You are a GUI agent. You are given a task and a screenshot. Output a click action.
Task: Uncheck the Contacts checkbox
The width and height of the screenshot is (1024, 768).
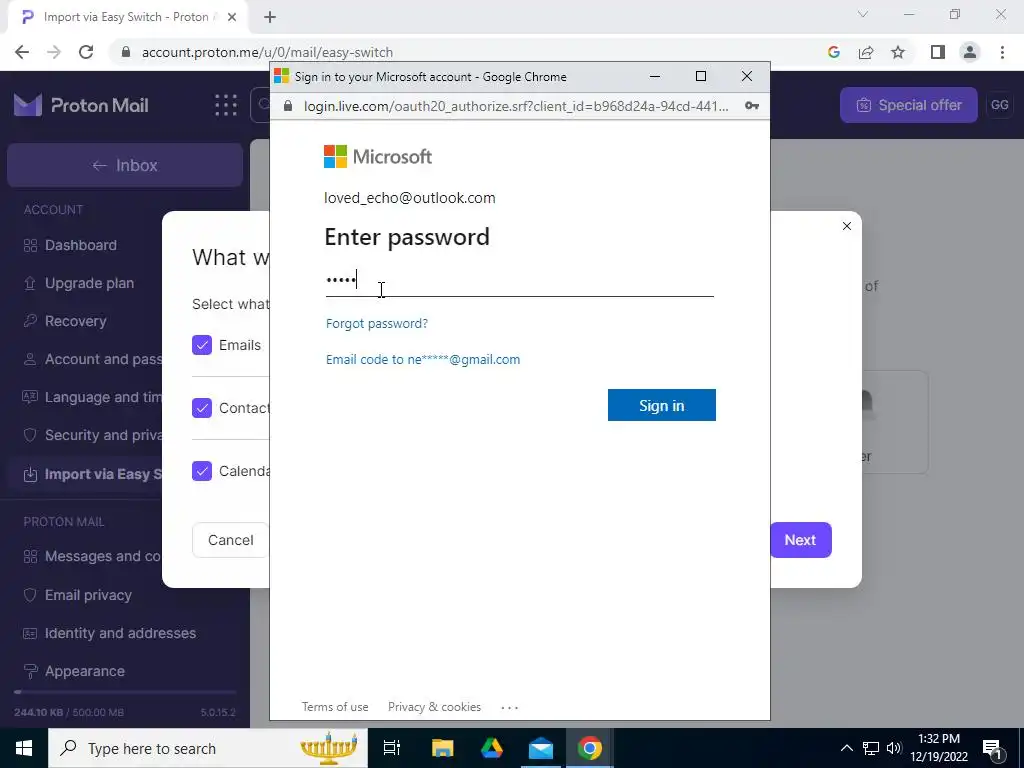coord(202,408)
